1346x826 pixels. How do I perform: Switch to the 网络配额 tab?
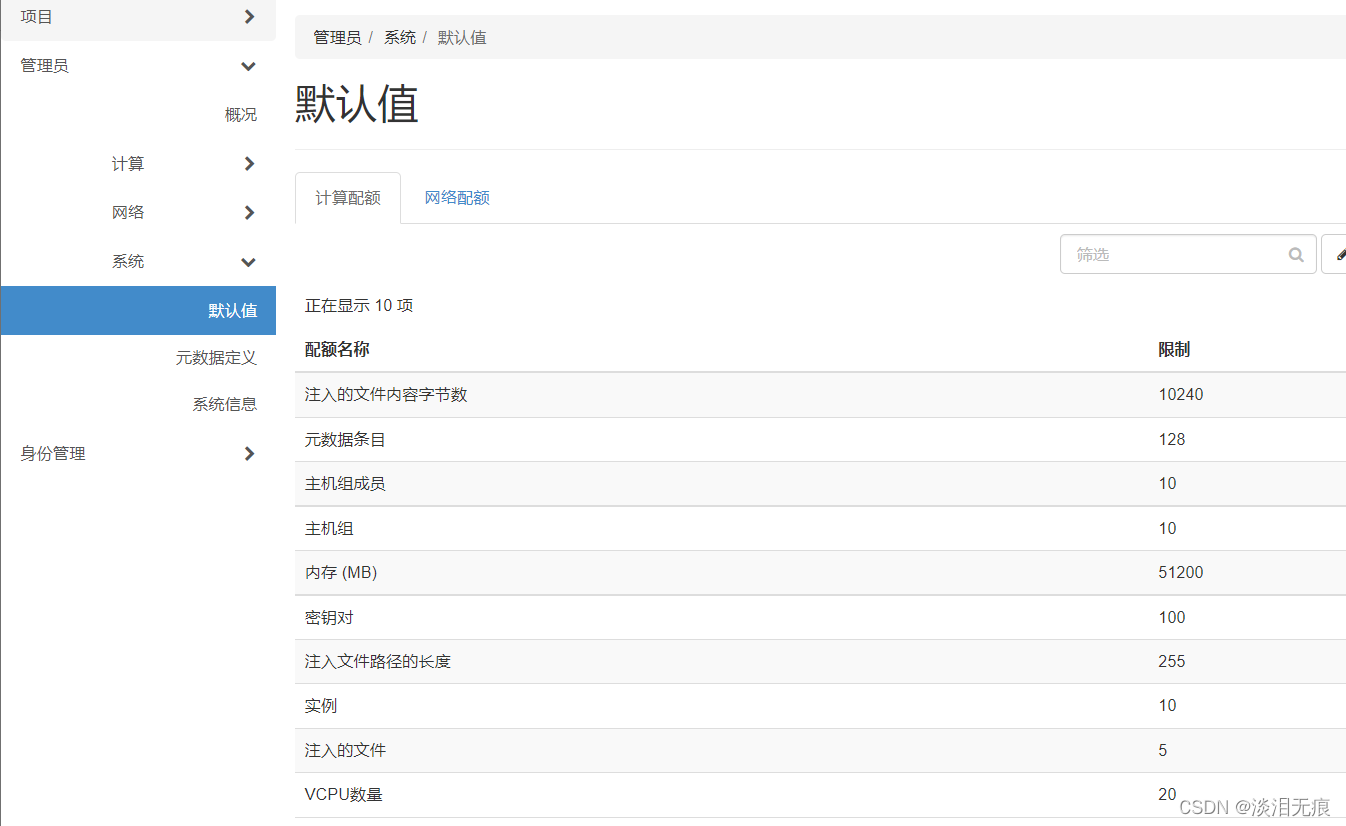[x=457, y=198]
